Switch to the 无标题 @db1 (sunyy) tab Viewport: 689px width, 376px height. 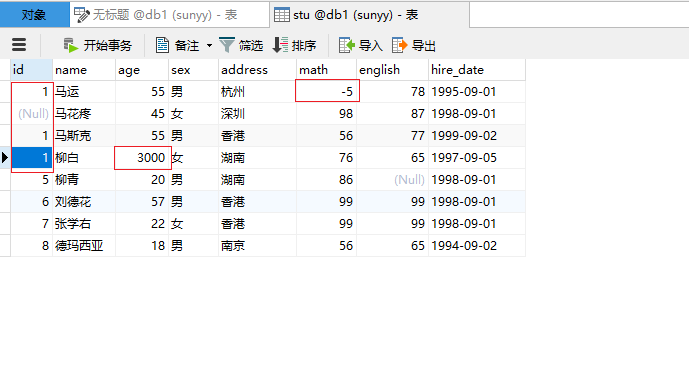pyautogui.click(x=169, y=14)
